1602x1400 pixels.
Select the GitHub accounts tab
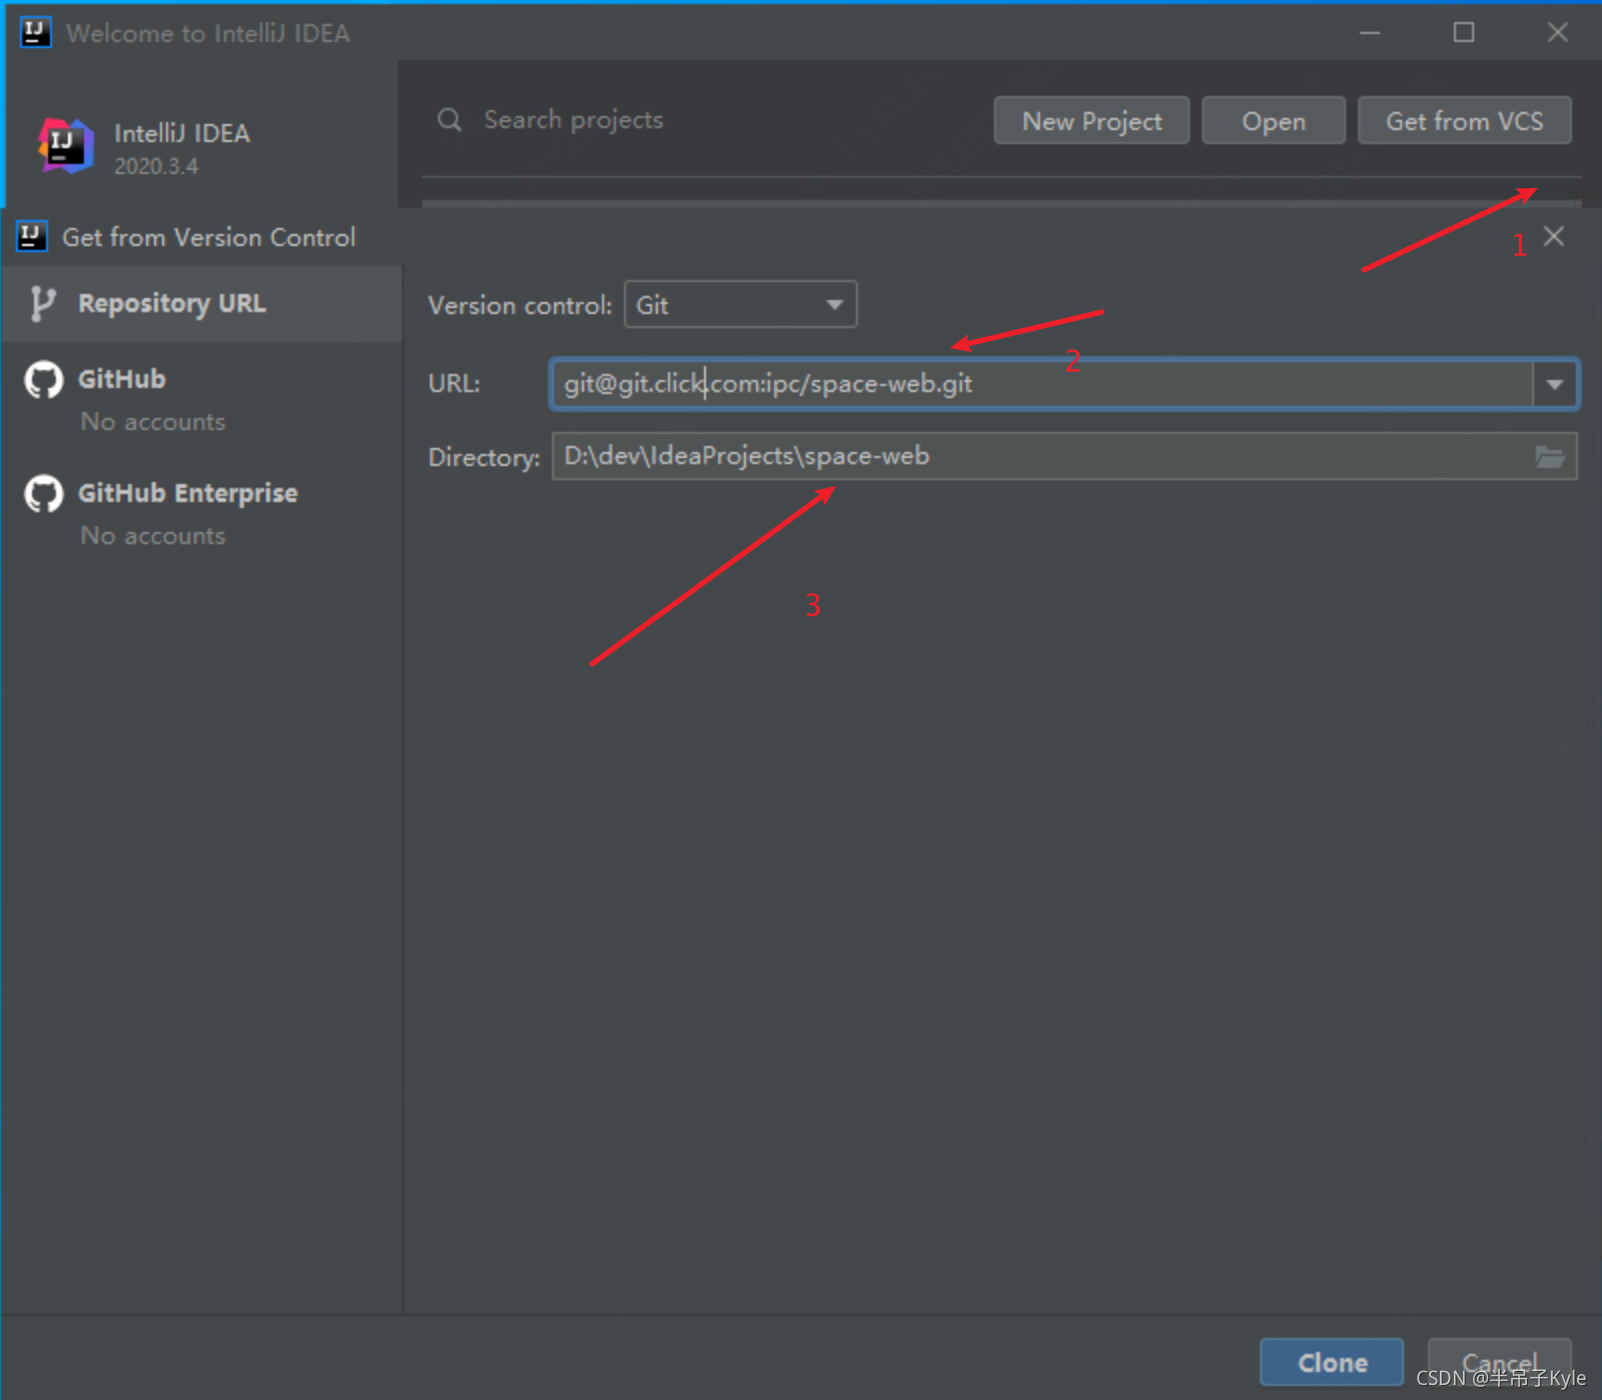(x=202, y=399)
